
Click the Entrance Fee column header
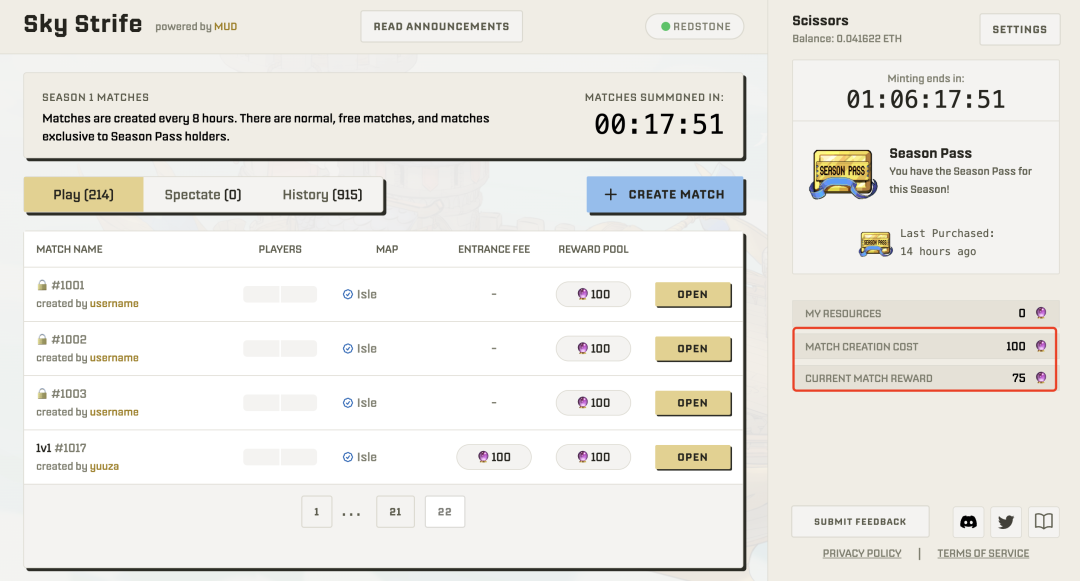[x=494, y=249]
